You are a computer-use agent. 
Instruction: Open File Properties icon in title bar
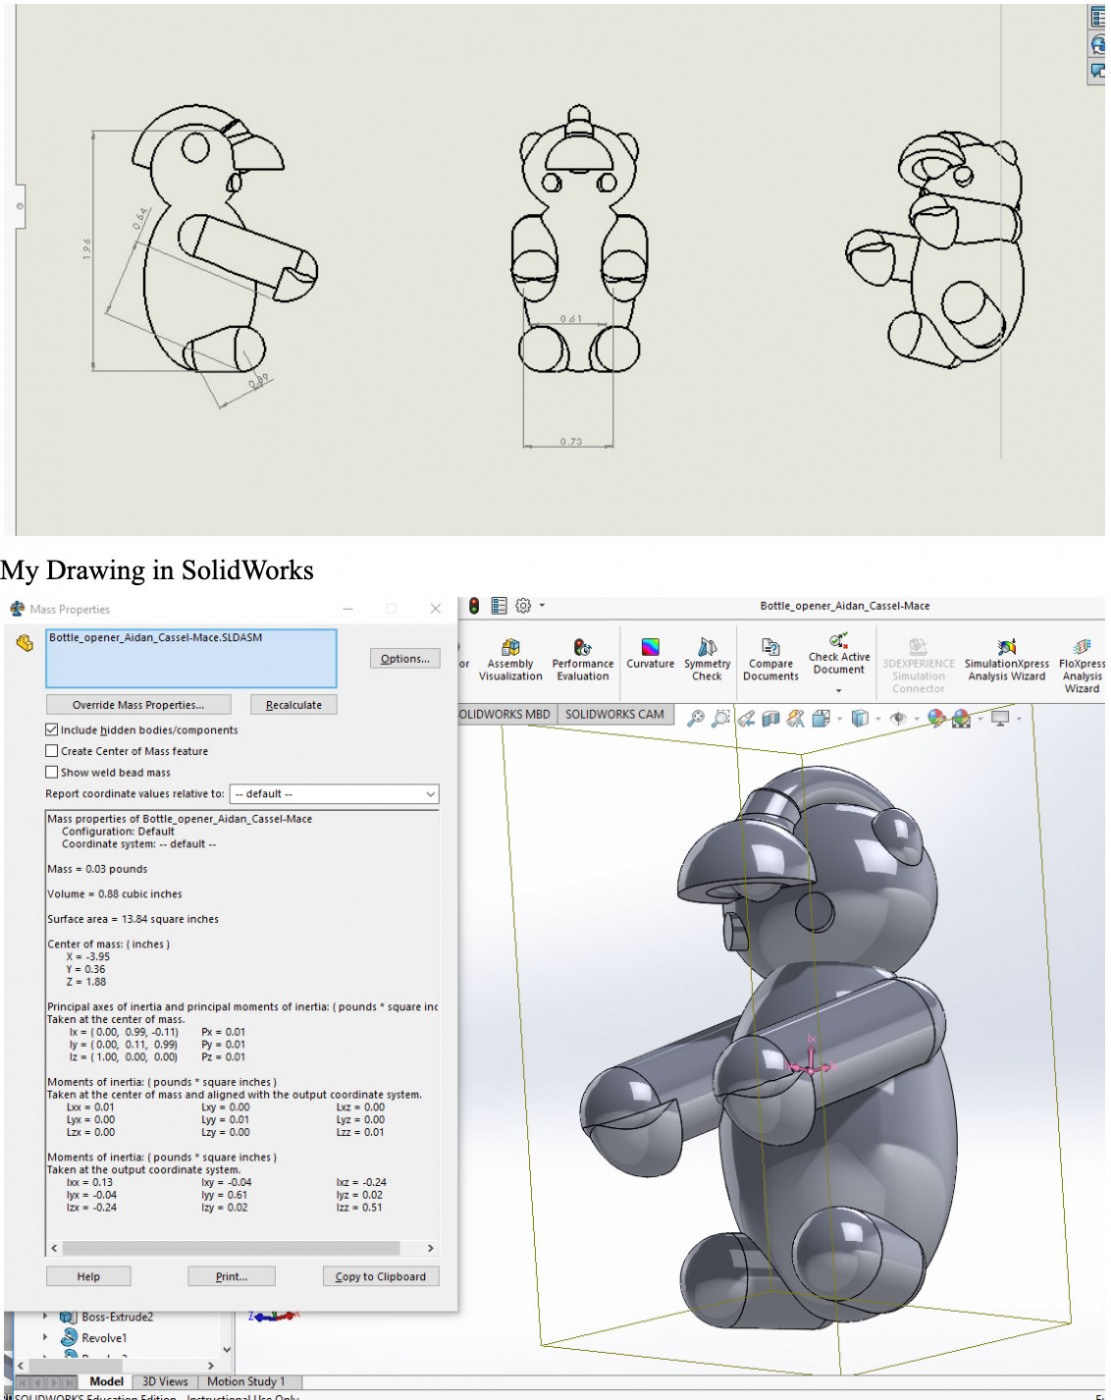[499, 606]
